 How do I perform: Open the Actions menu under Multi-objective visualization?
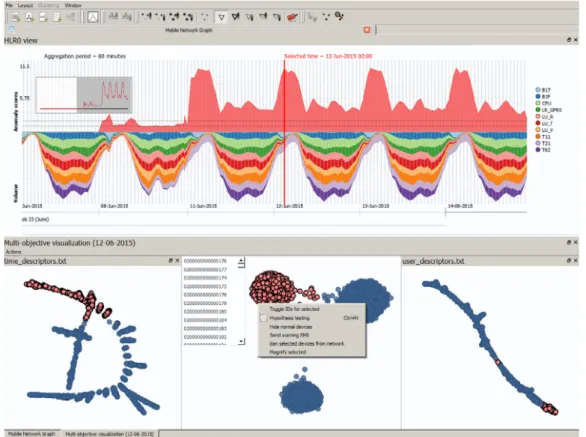tap(13, 252)
